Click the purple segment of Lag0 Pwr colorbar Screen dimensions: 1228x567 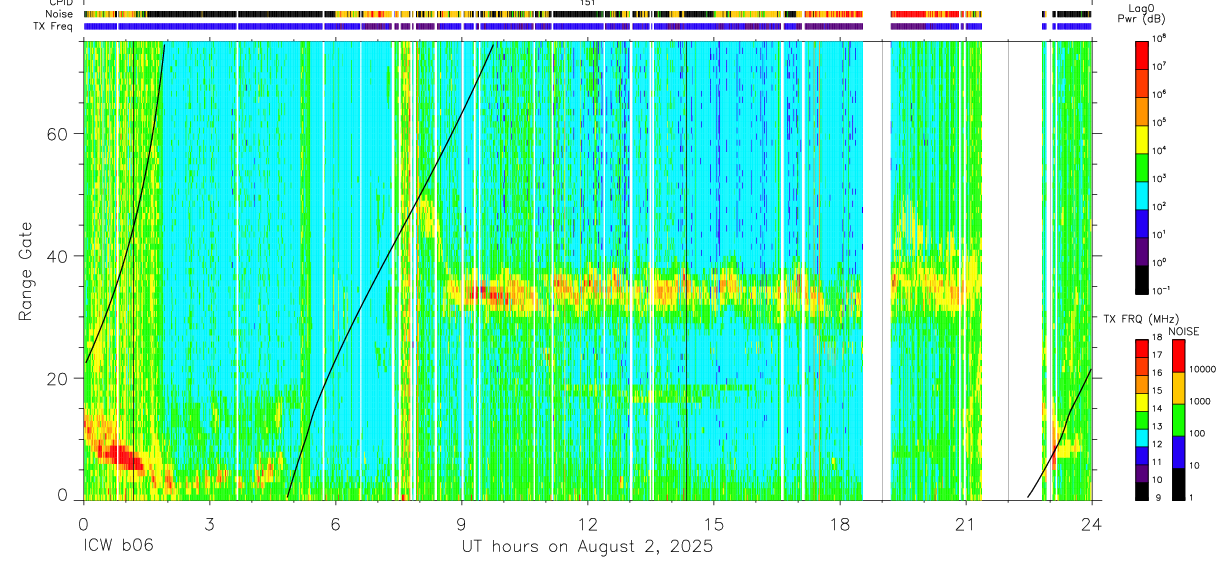point(1142,251)
